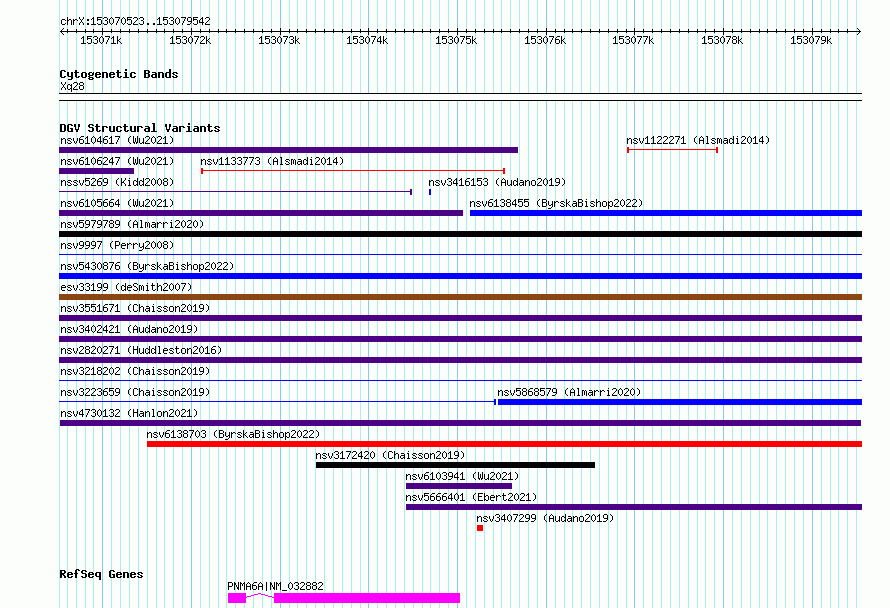
Task: Click the 153074k ruler tick label
Action: pos(367,40)
